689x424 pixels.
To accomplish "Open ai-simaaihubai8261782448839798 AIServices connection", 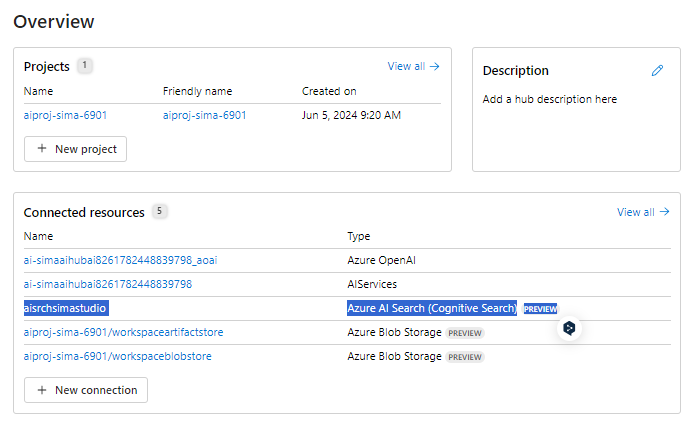I will (x=108, y=284).
